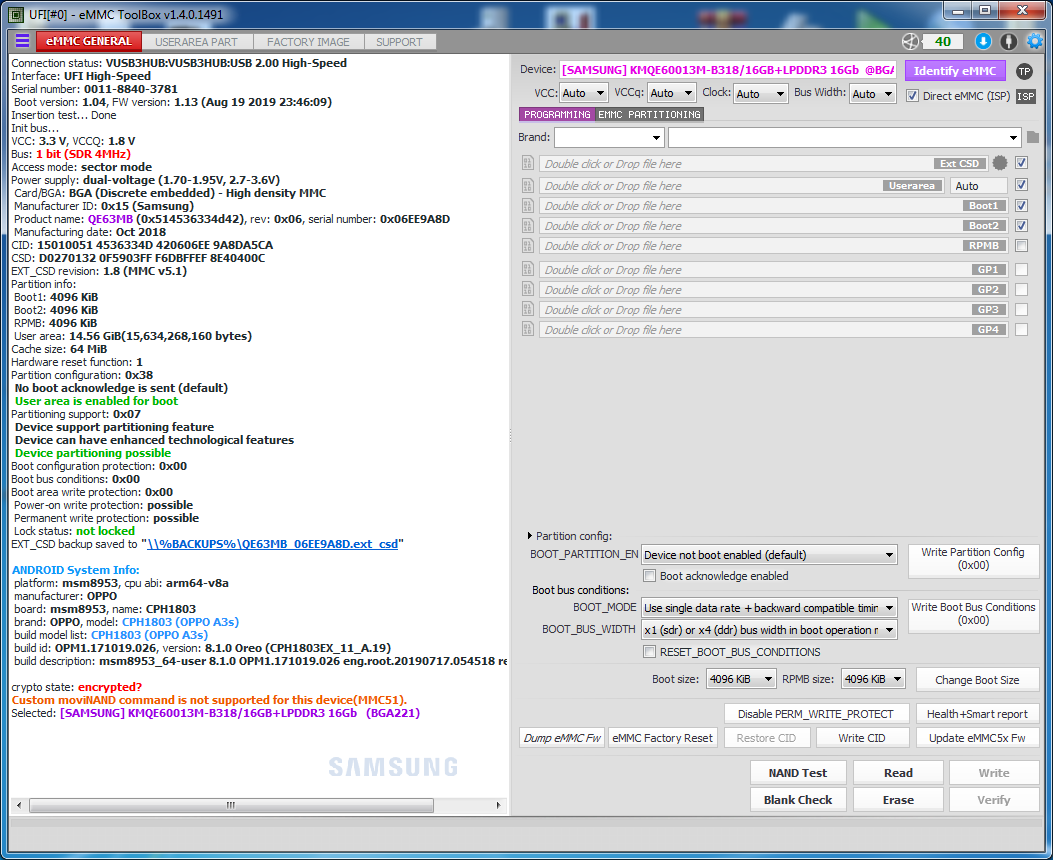Uncheck the Boot1 row checkbox
The image size is (1053, 860).
click(x=1021, y=205)
